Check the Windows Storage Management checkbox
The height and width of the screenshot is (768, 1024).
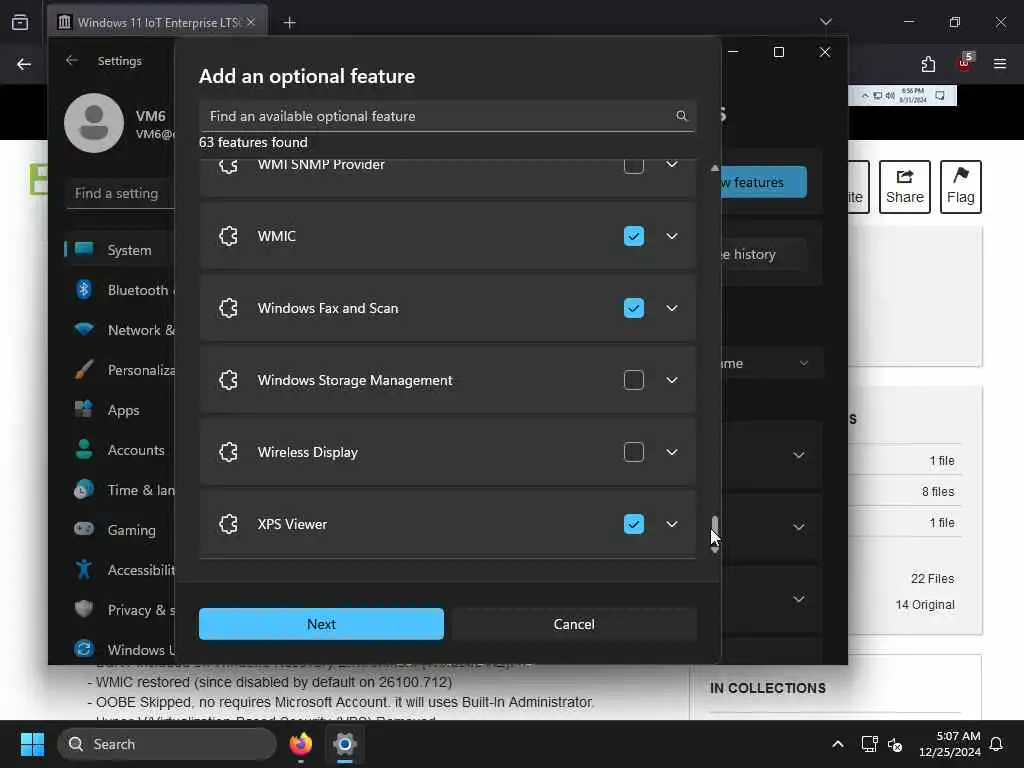(633, 380)
